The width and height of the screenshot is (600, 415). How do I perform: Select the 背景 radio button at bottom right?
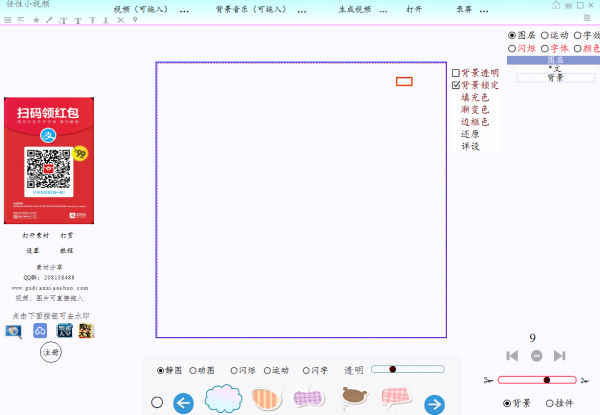pyautogui.click(x=507, y=403)
